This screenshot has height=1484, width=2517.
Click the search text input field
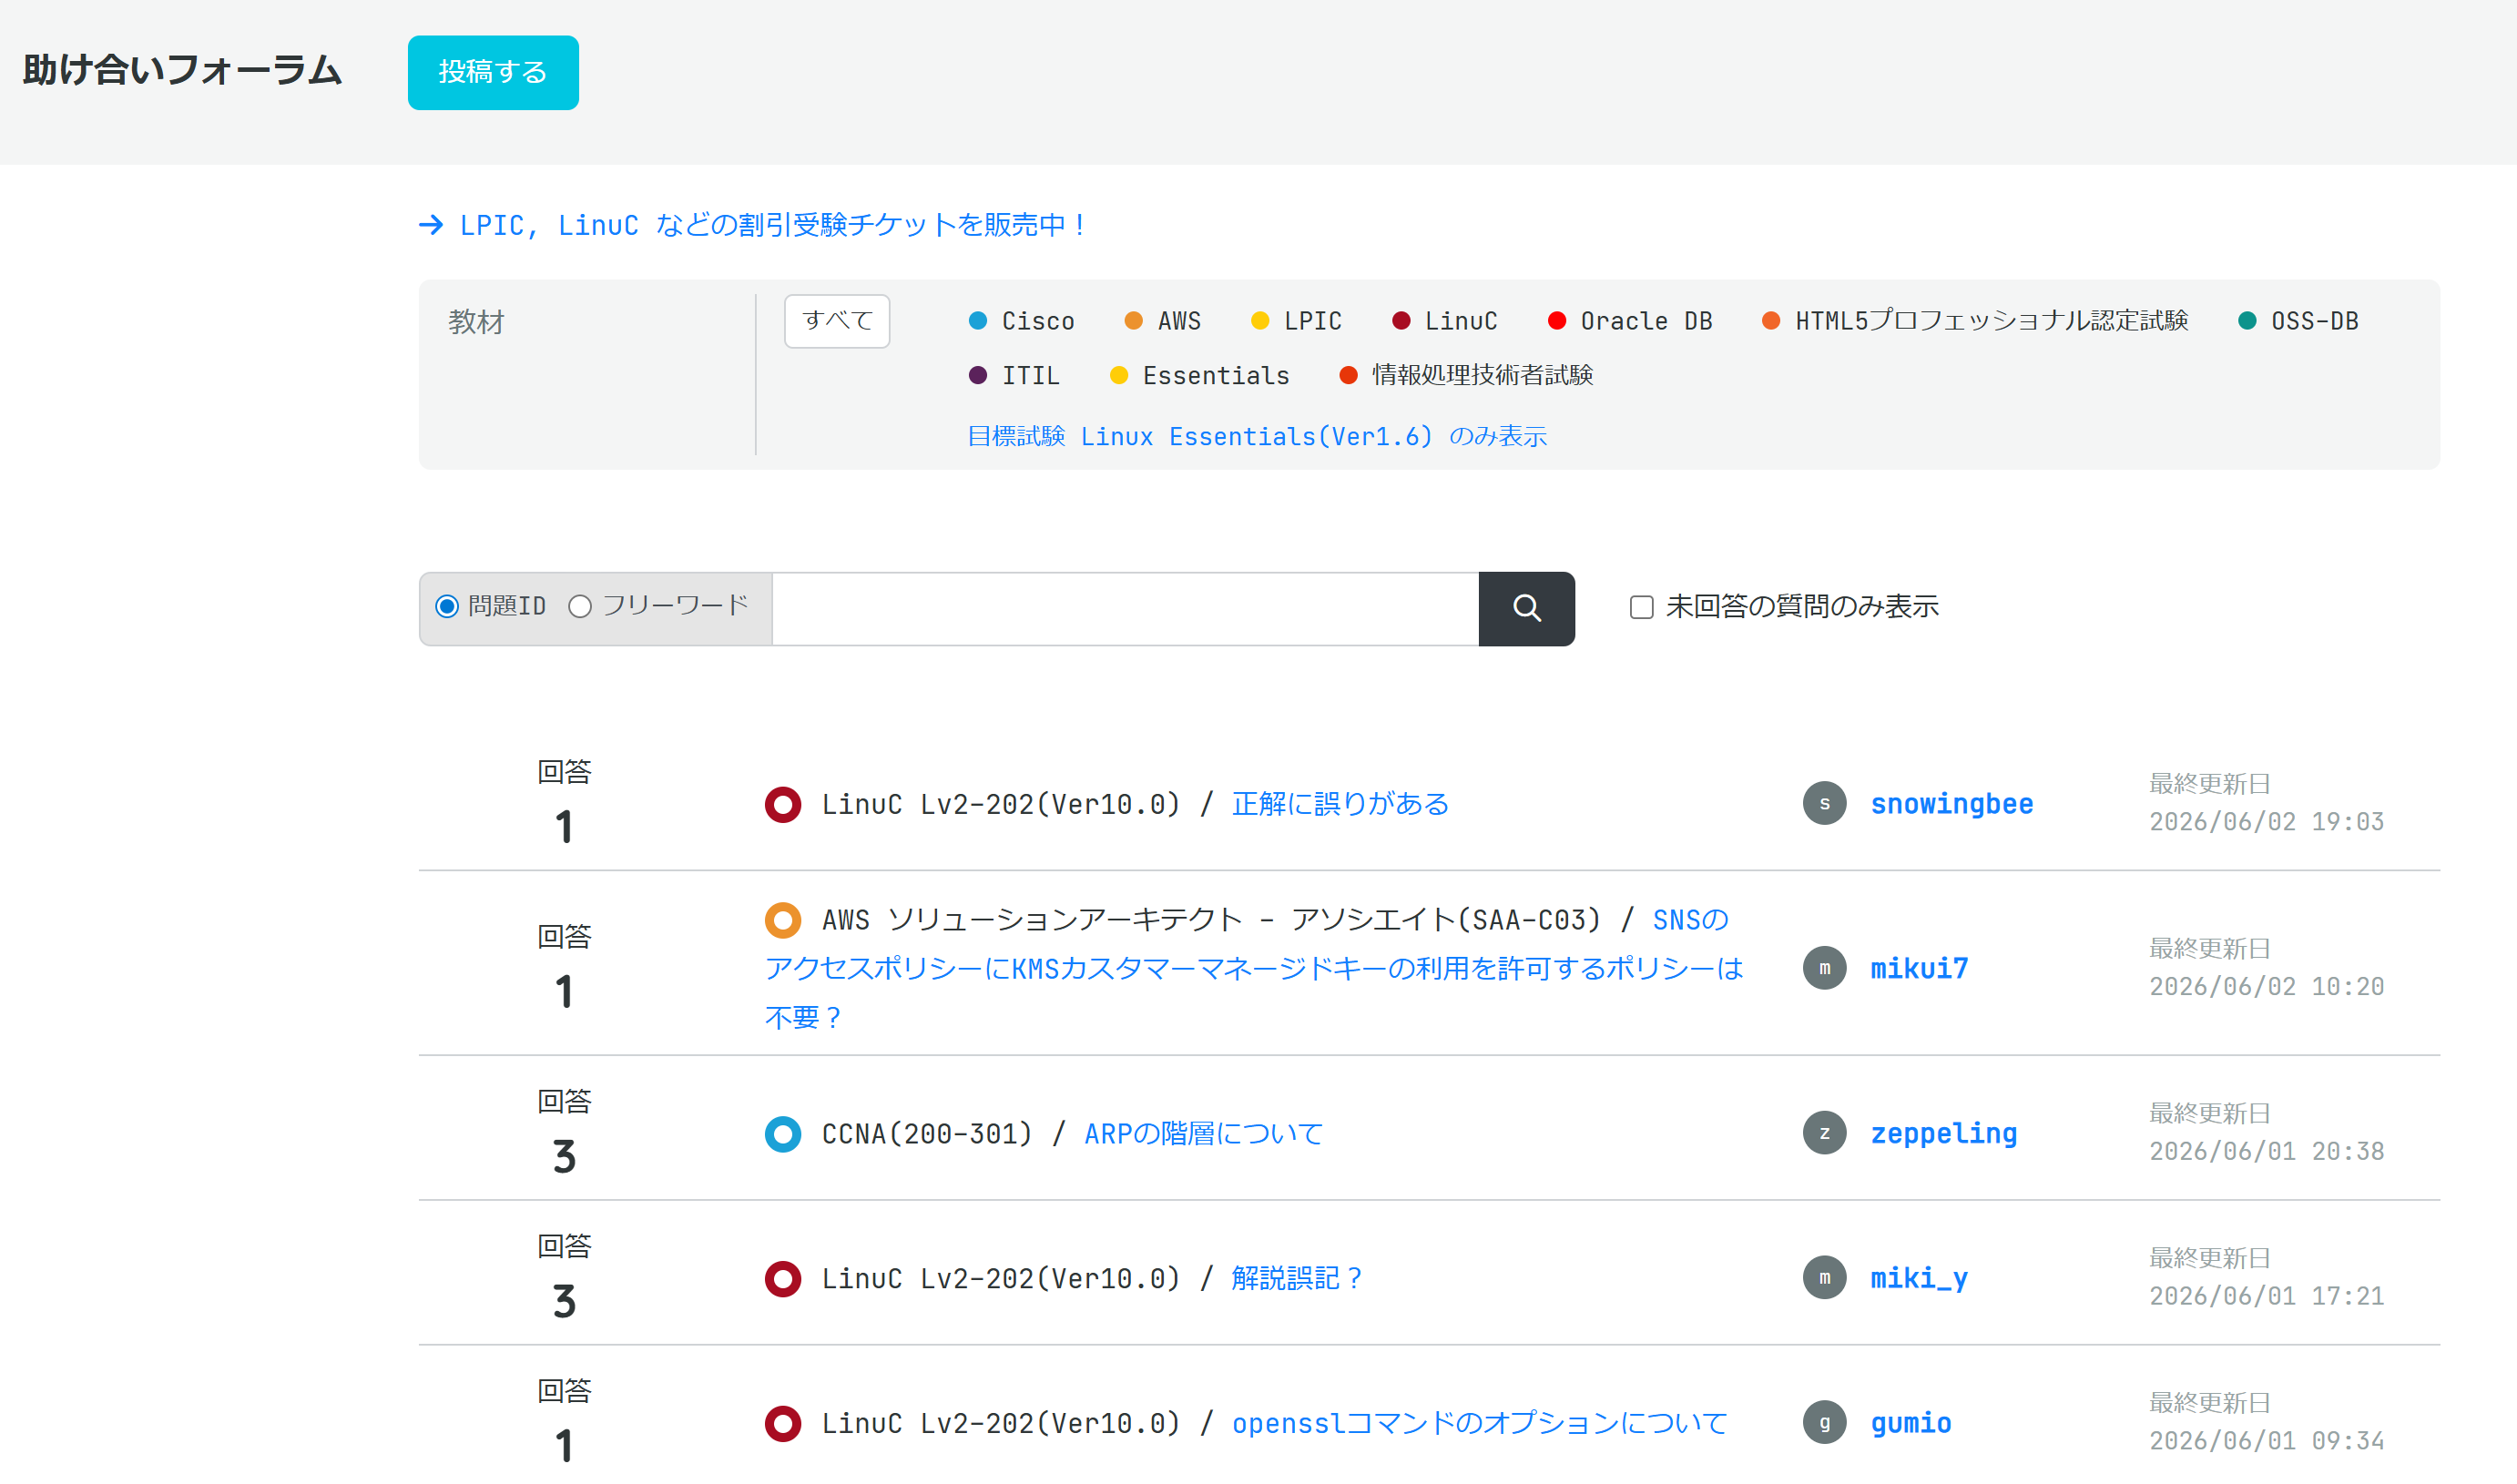[1125, 609]
